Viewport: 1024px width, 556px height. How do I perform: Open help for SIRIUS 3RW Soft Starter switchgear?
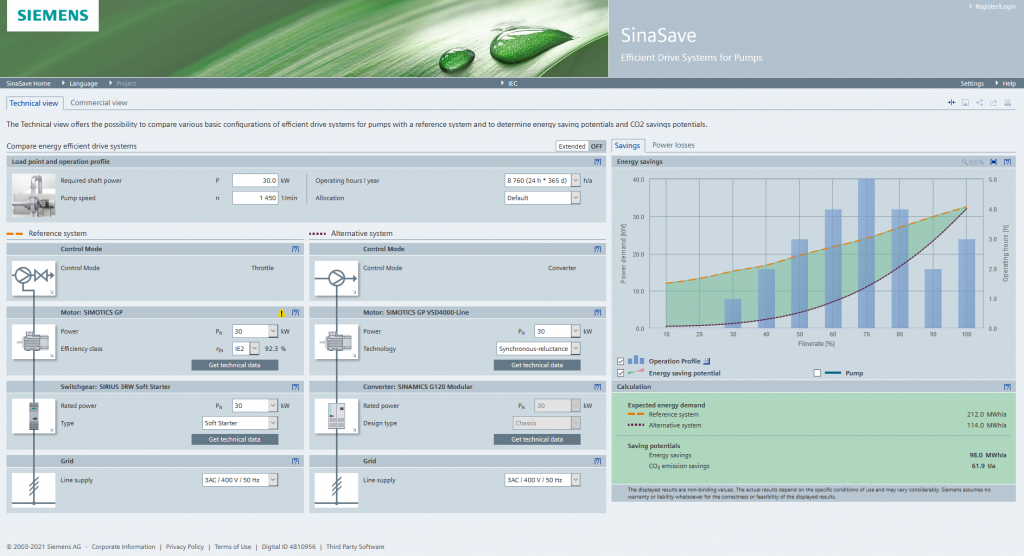pyautogui.click(x=295, y=387)
